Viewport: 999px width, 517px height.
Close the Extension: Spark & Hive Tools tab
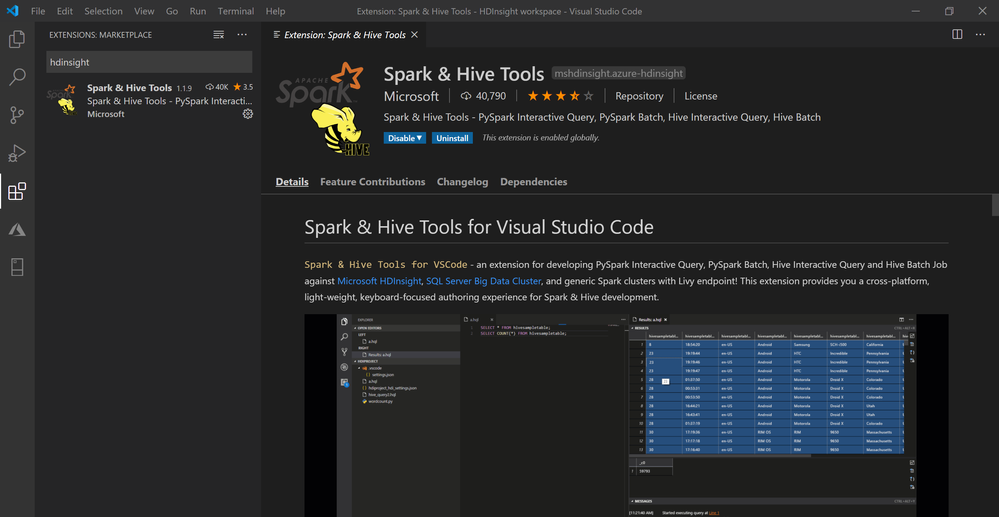(414, 35)
